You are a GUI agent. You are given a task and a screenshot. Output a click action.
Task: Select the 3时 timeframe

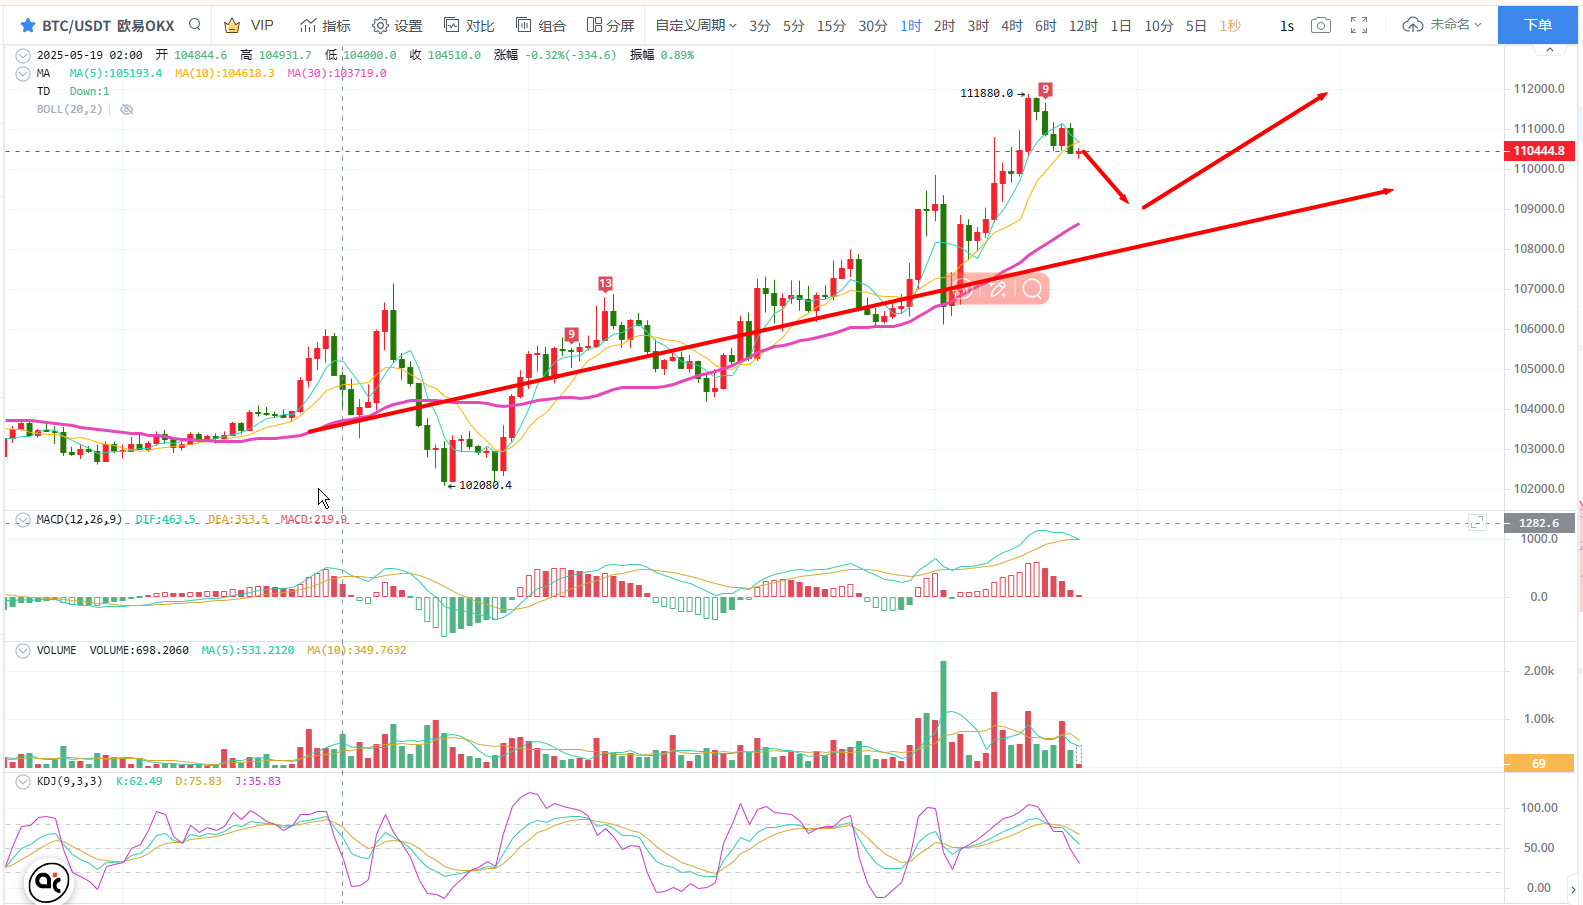tap(979, 25)
